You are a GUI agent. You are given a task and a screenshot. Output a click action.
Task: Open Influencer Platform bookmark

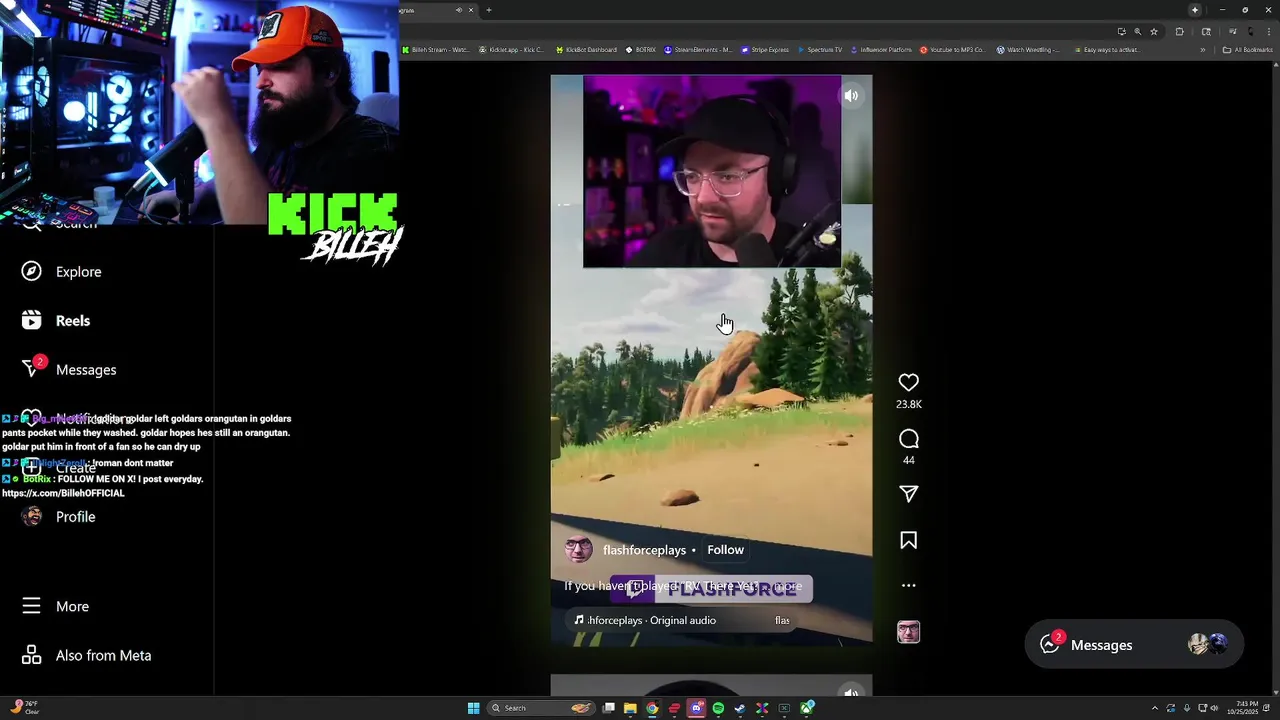(881, 49)
